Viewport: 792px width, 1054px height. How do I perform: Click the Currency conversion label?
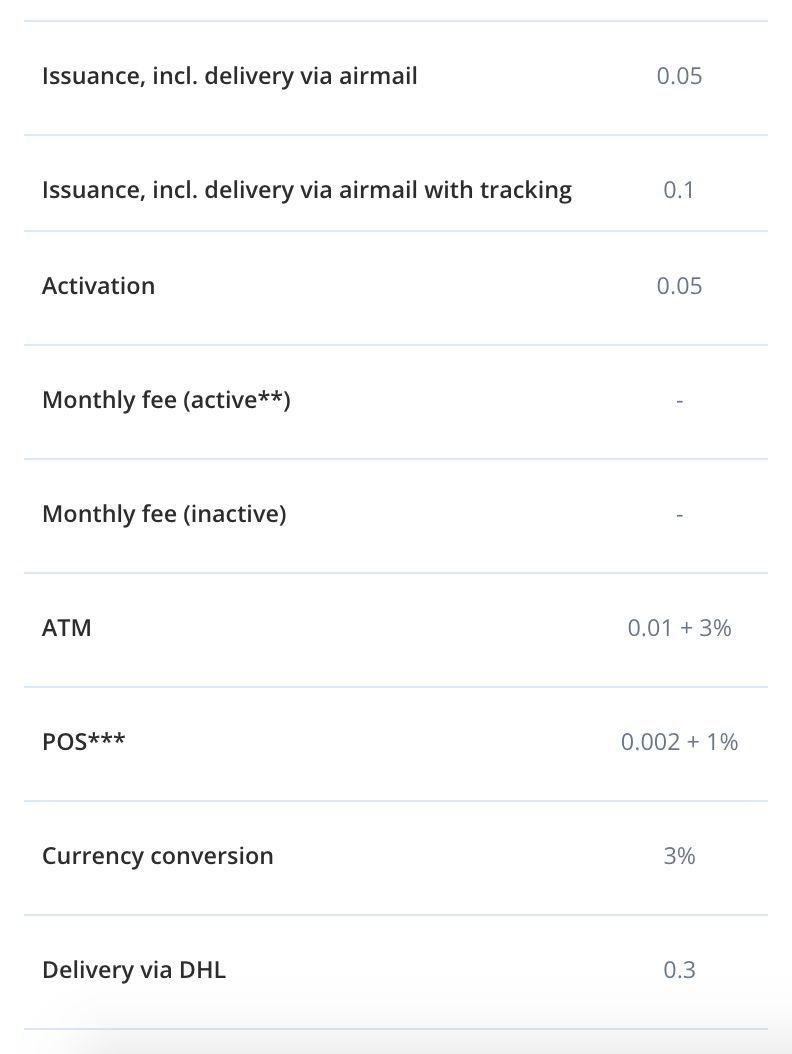point(157,856)
